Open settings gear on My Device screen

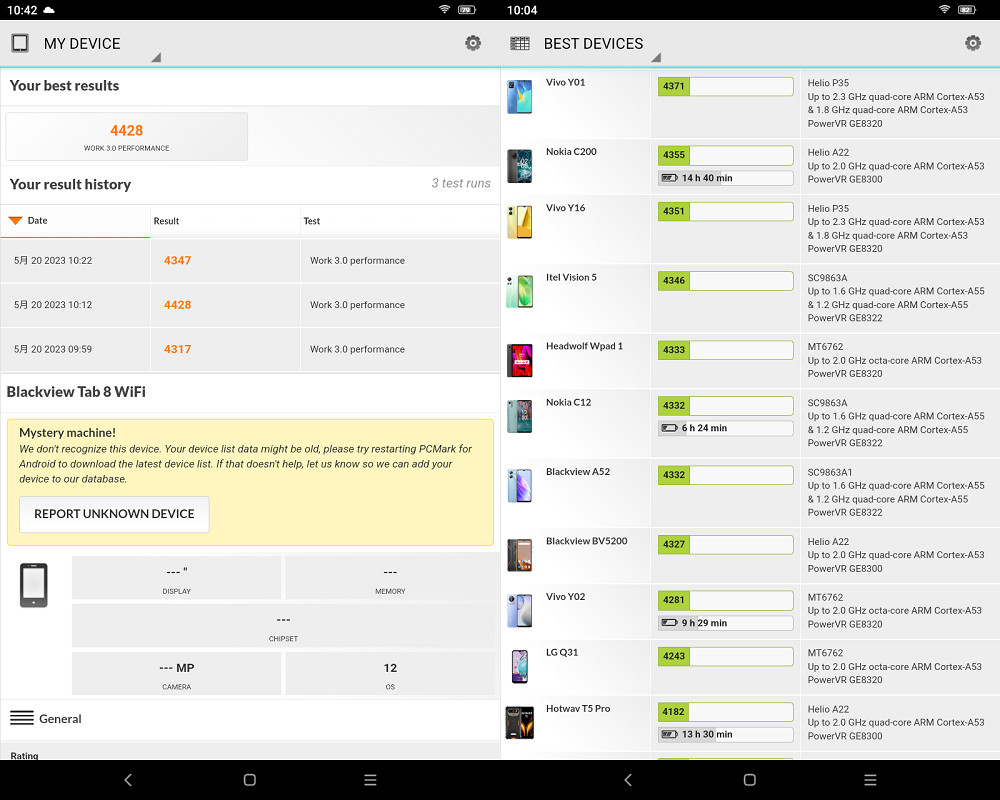click(x=473, y=43)
